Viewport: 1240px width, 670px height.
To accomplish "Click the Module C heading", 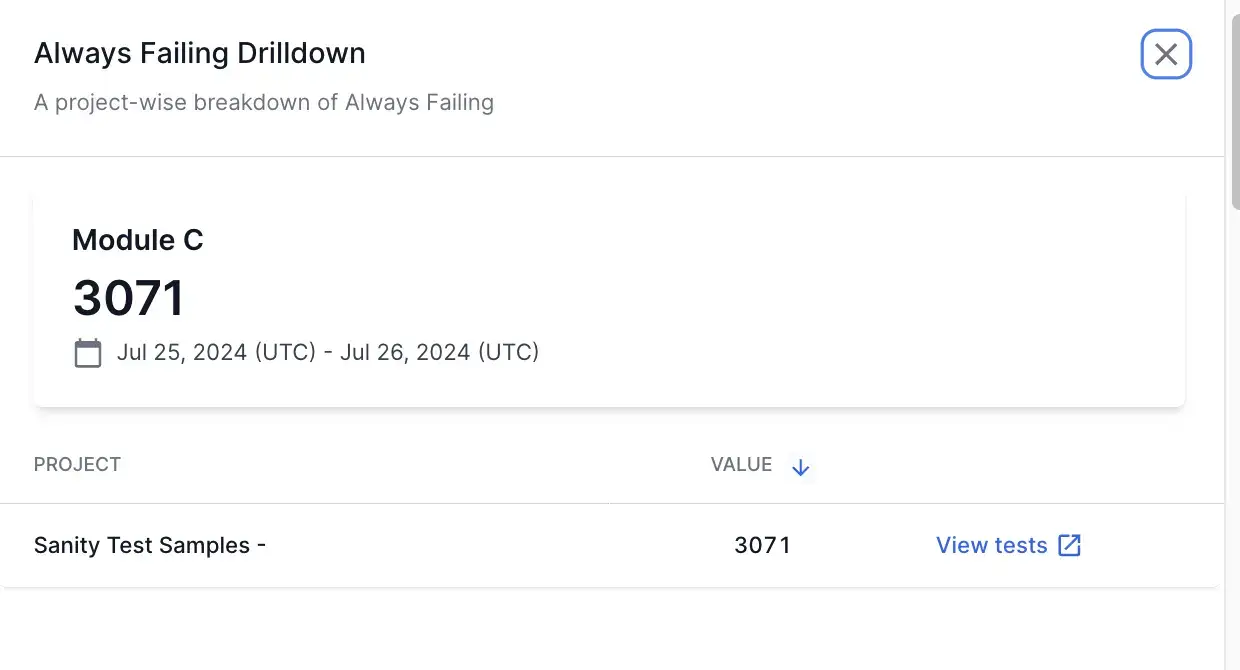I will (138, 240).
